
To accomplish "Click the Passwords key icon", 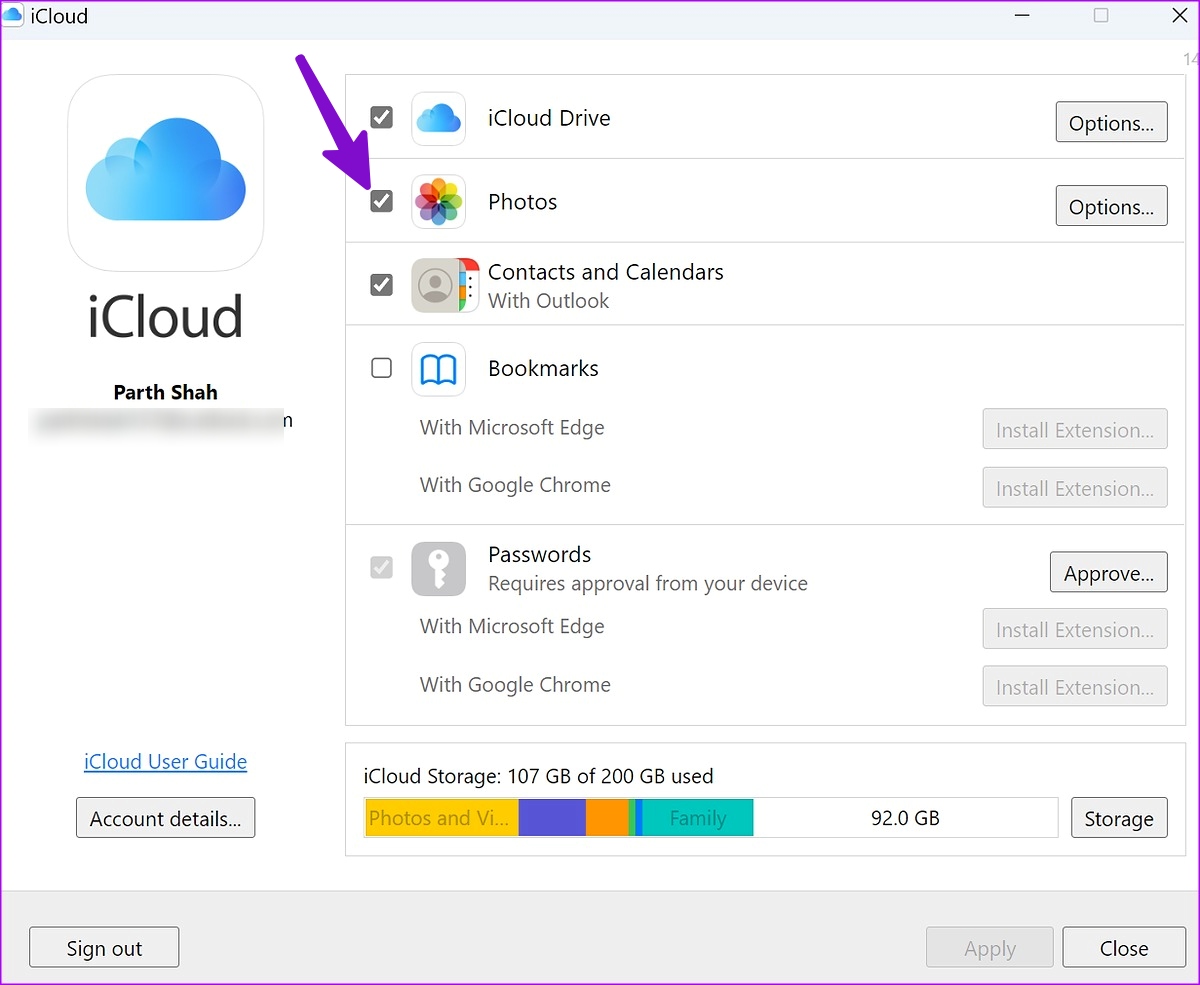I will [x=438, y=569].
